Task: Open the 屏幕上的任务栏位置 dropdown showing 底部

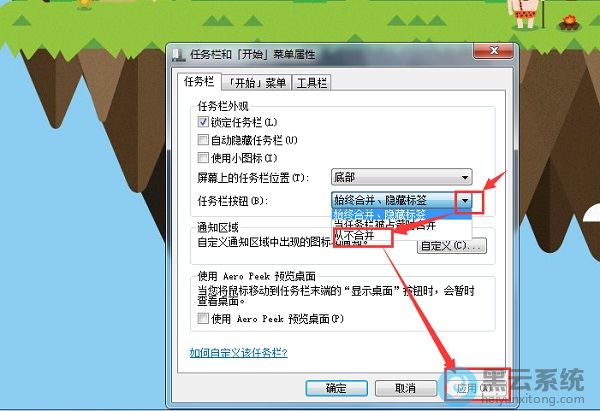Action: tap(401, 178)
